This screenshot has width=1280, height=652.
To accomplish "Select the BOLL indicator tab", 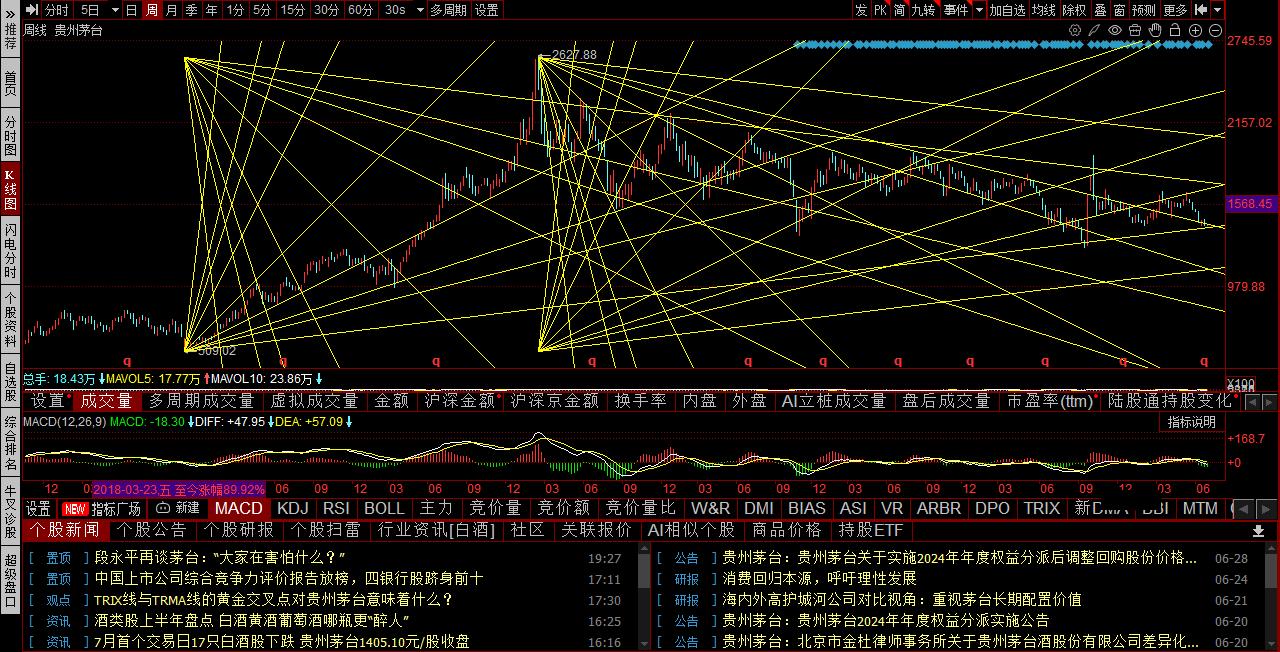I will (384, 508).
